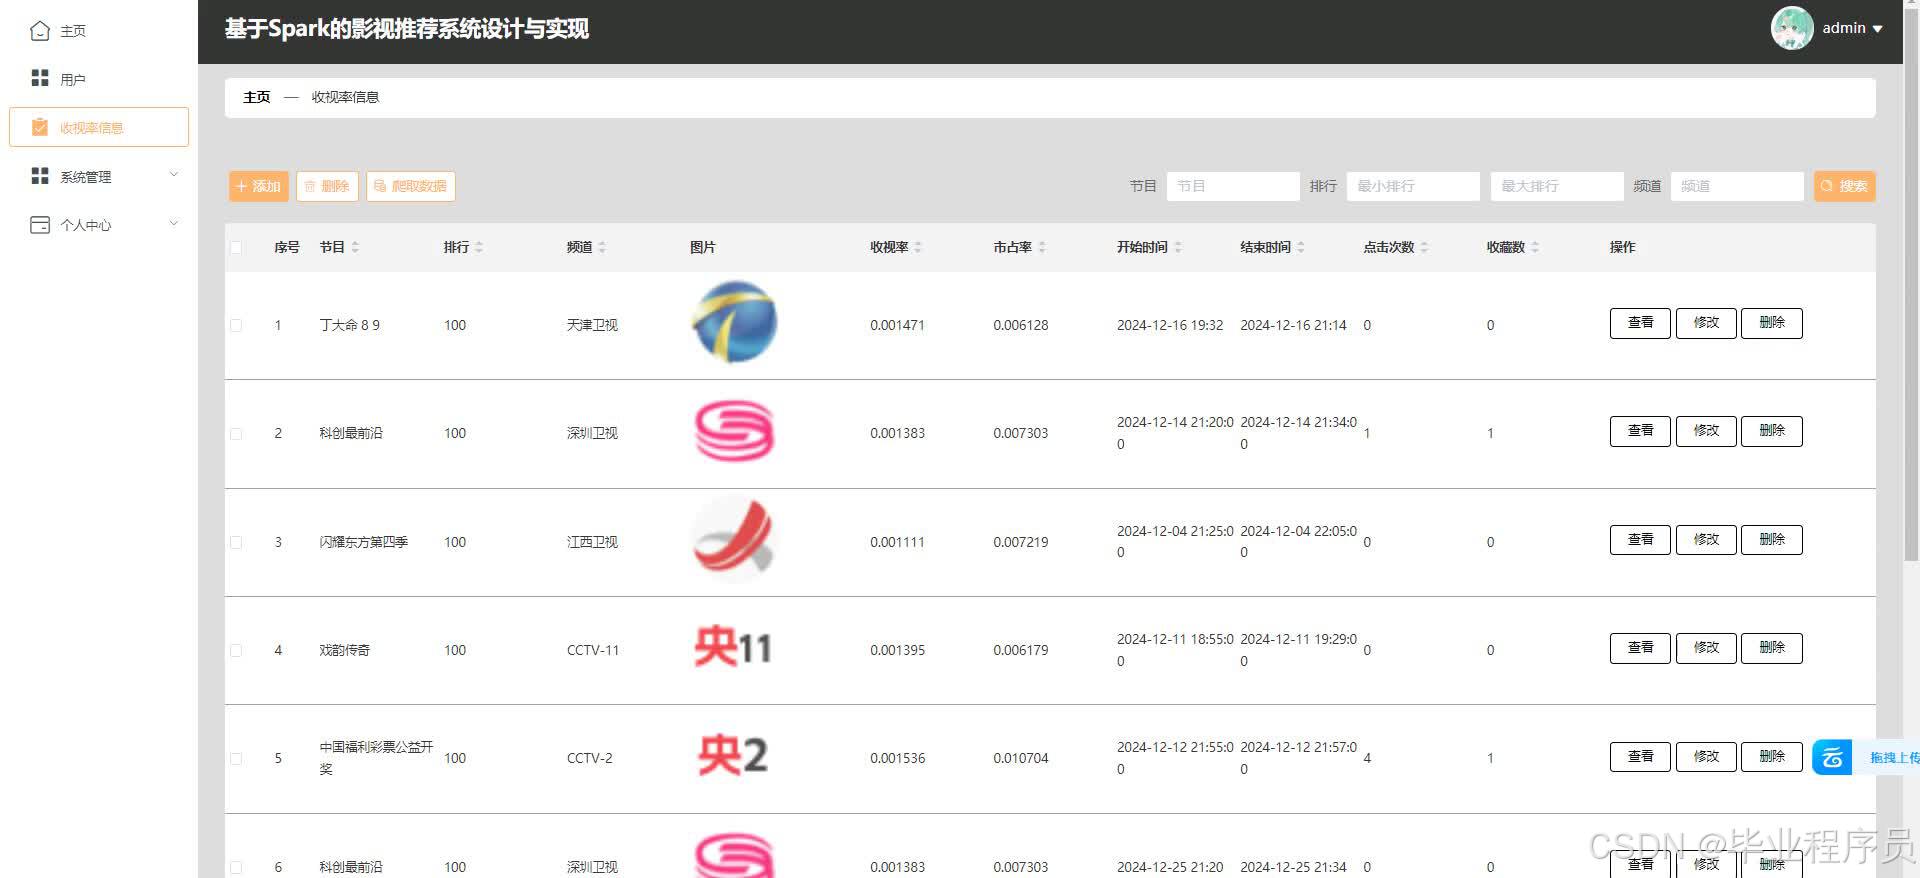Click 删除 for row 3 闪耀东方第四季
Image resolution: width=1920 pixels, height=878 pixels.
(1772, 540)
